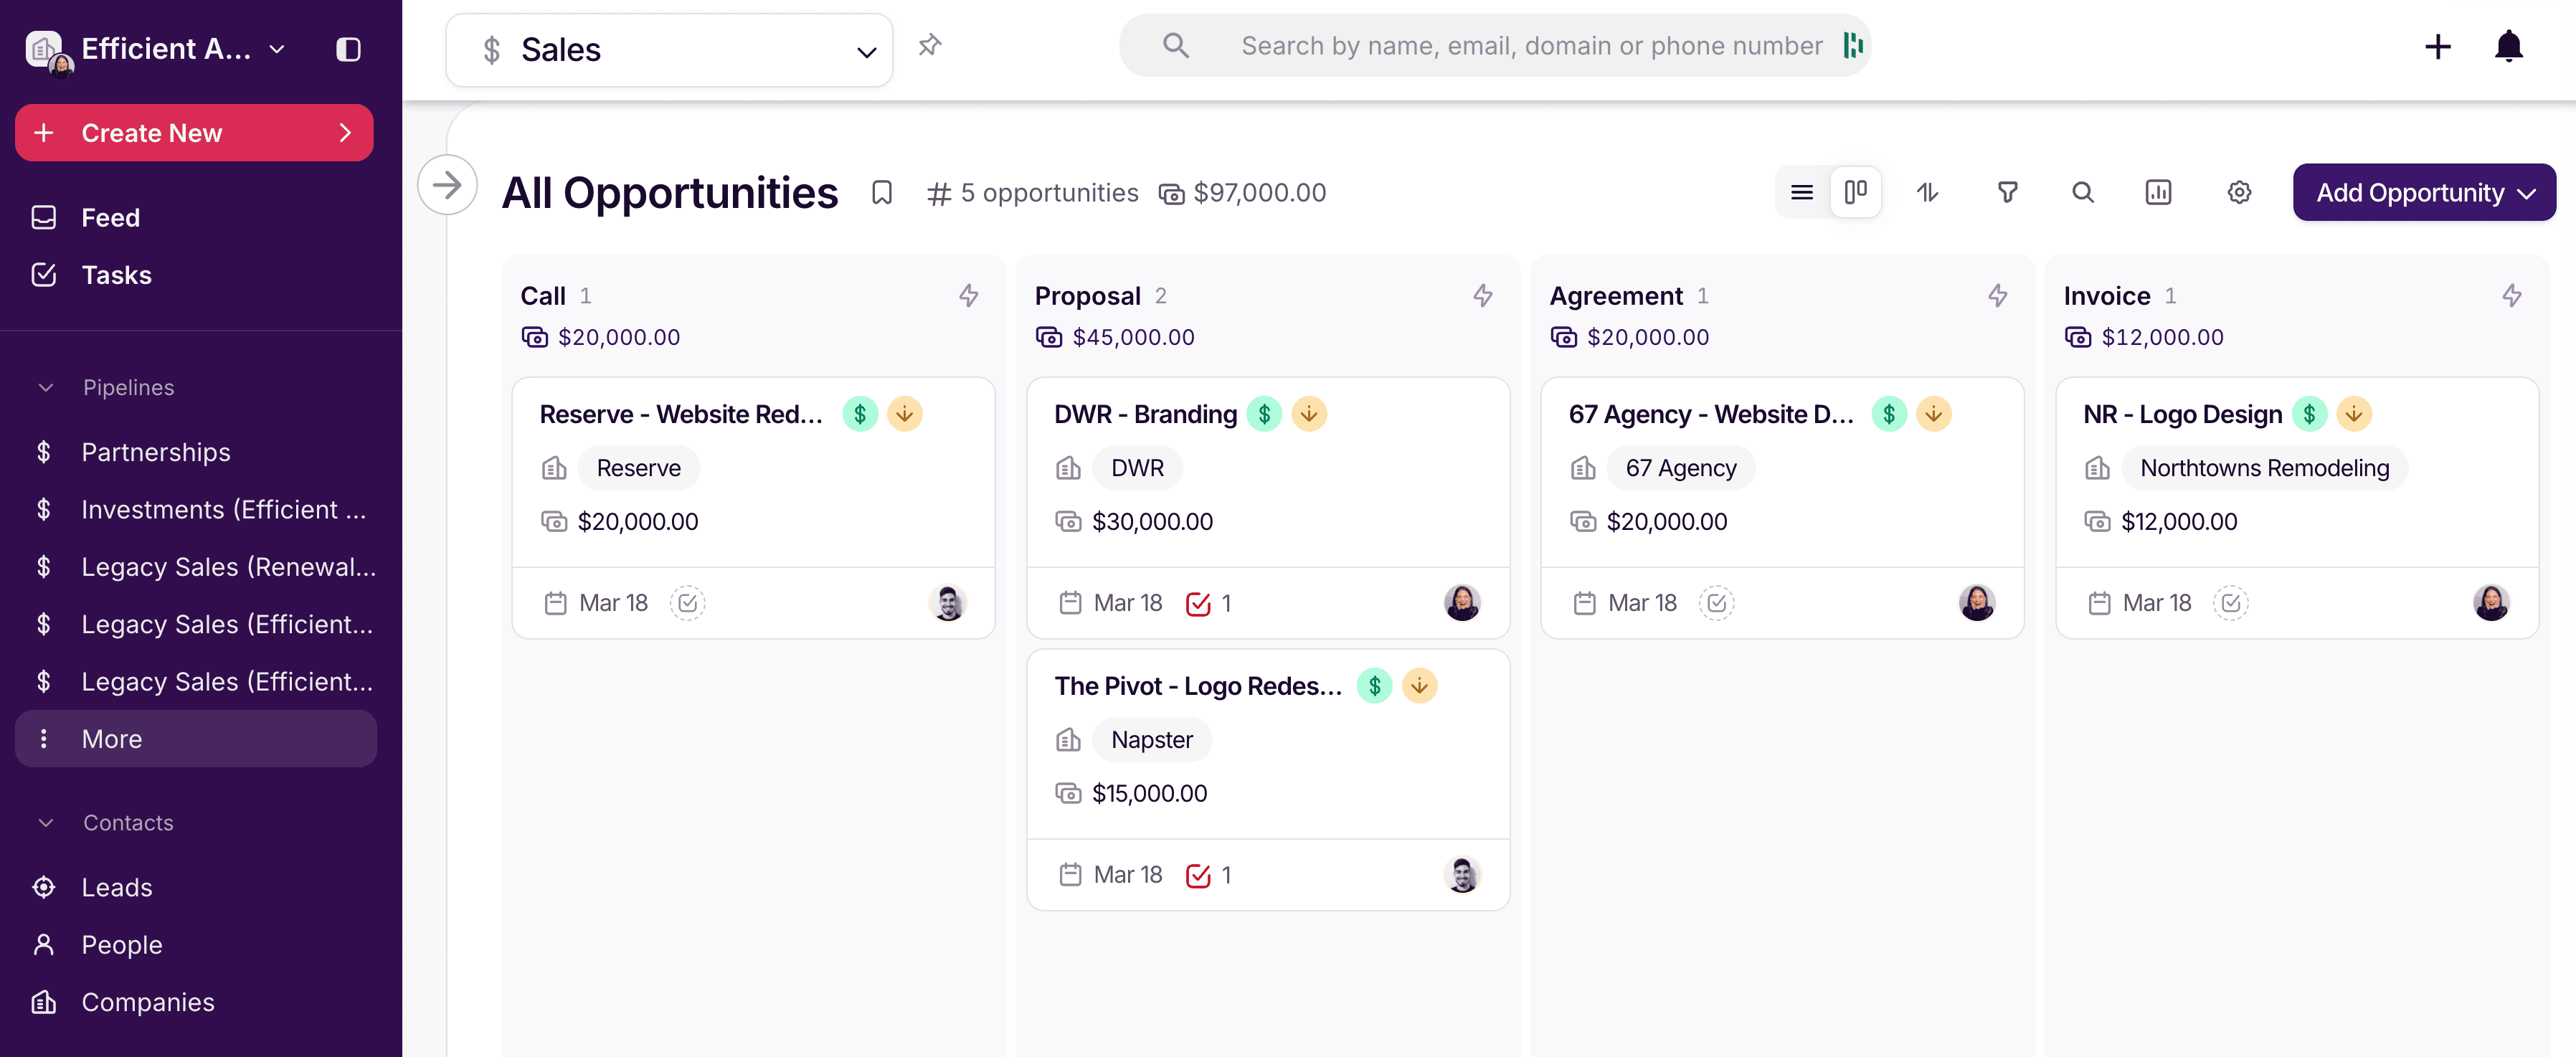Open the 67 Agency company chip
This screenshot has height=1057, width=2576.
click(1680, 468)
